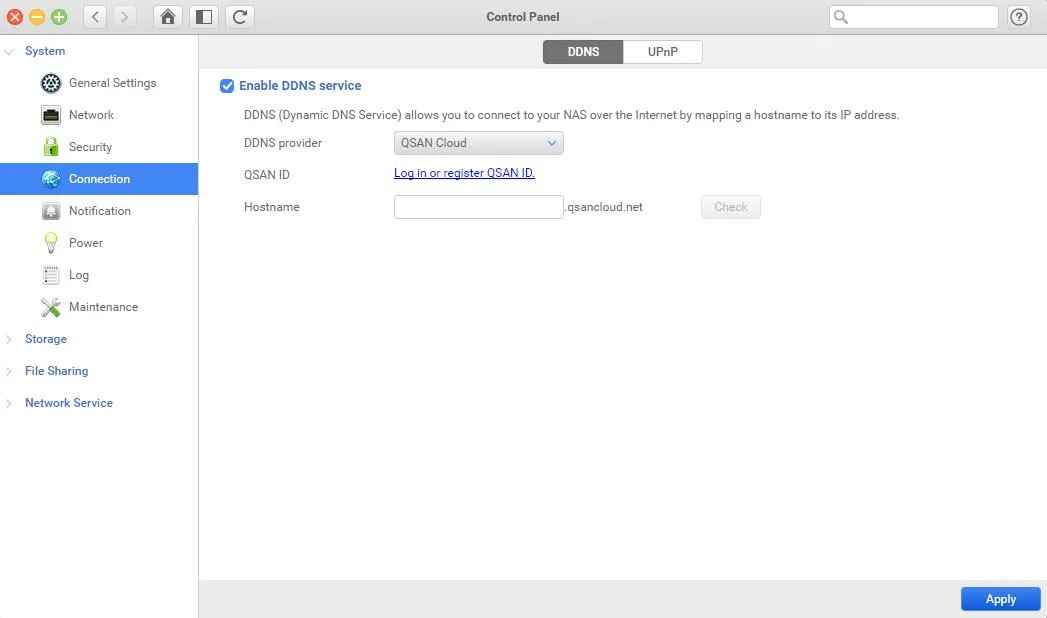Disable the DDNS service checkbox

[227, 85]
